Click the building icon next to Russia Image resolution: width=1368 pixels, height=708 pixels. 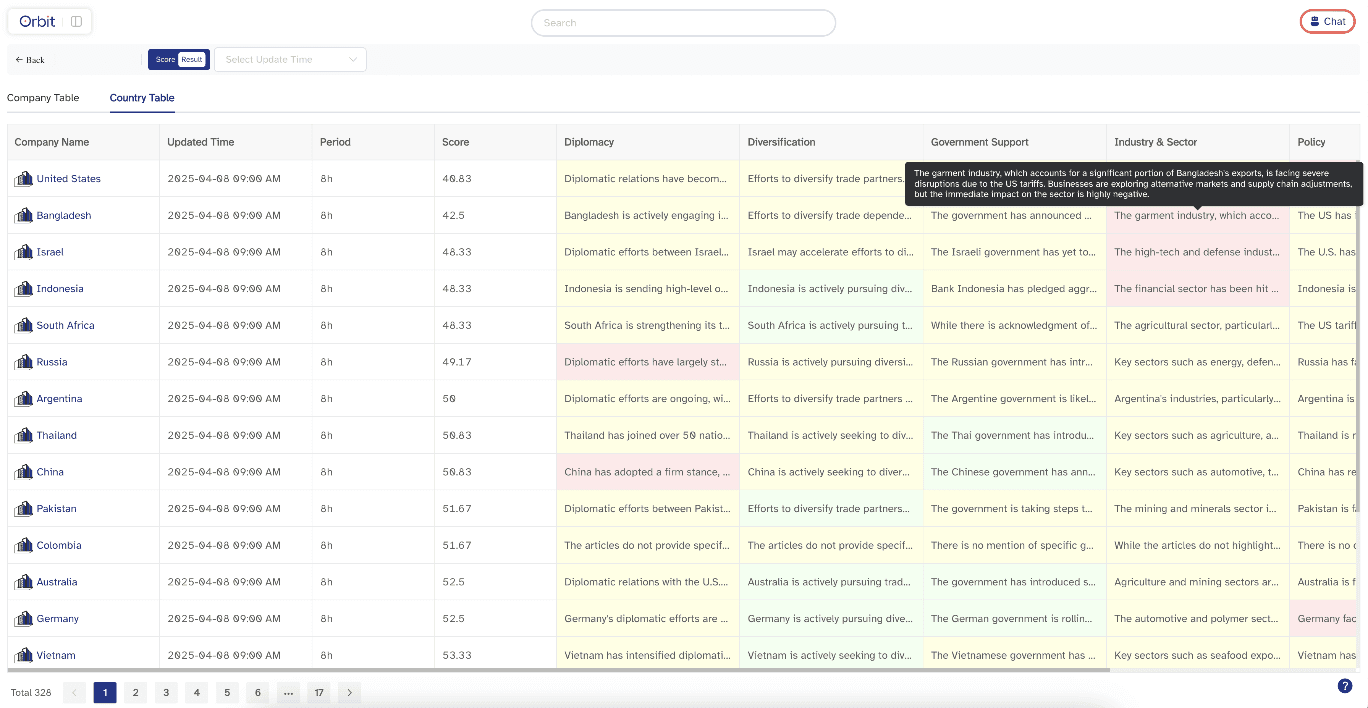click(x=23, y=362)
